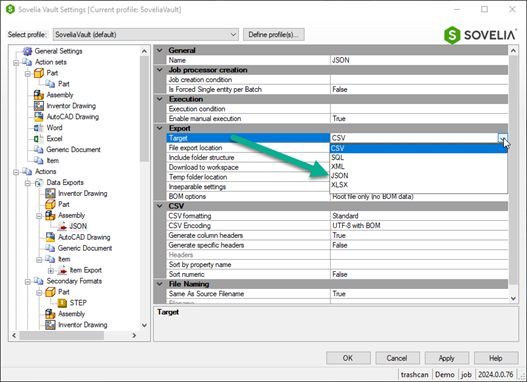The height and width of the screenshot is (382, 527).
Task: Choose XML in the Target list
Action: point(418,166)
